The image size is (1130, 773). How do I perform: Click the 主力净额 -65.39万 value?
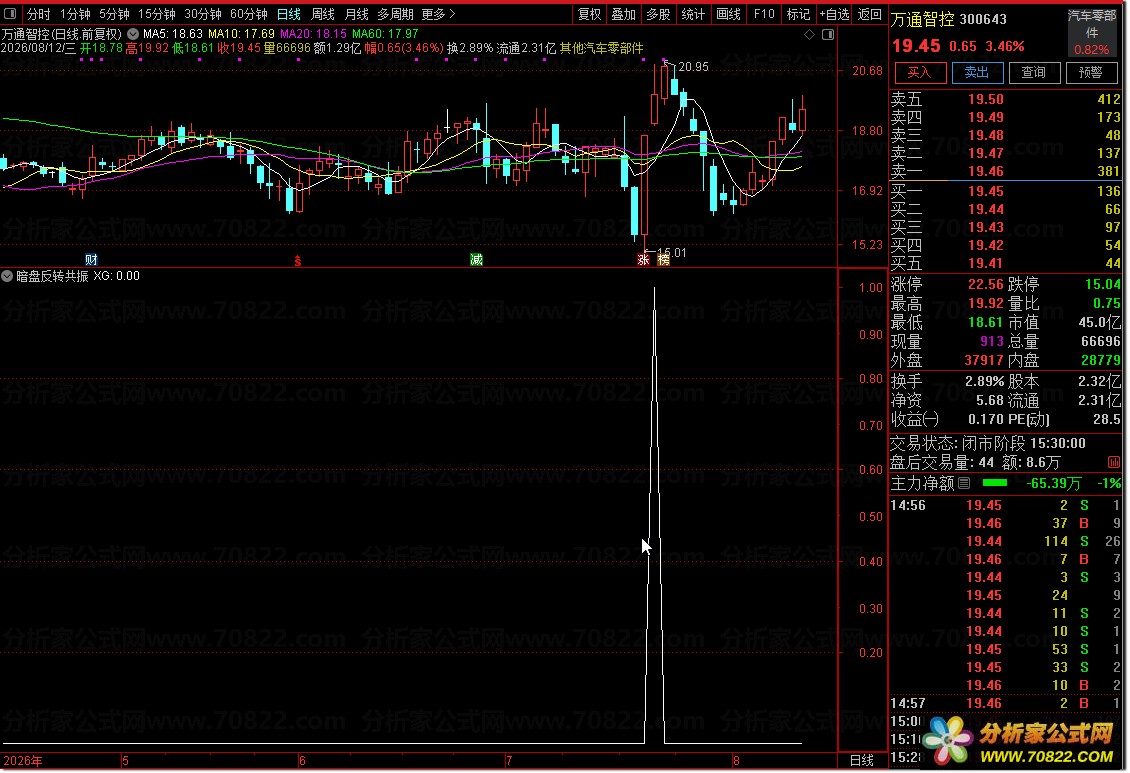click(x=1053, y=483)
